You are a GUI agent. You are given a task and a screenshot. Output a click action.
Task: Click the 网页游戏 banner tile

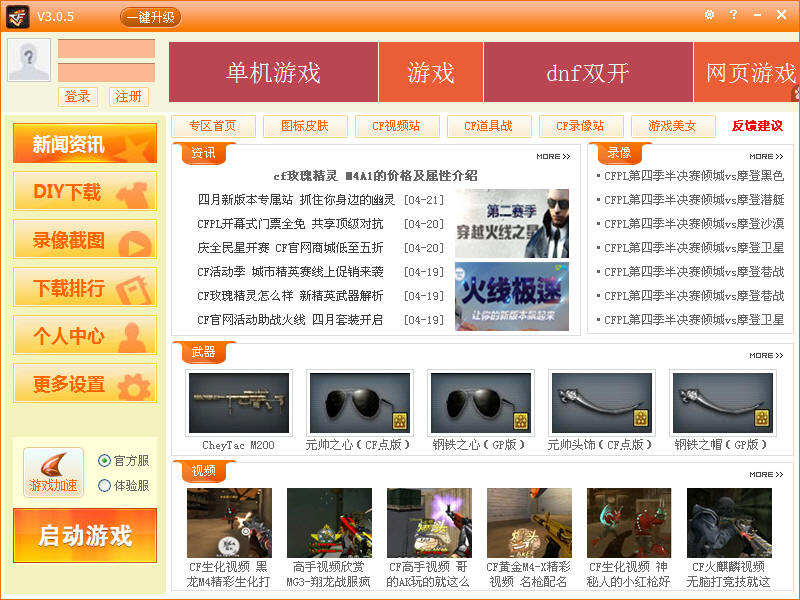[x=747, y=72]
